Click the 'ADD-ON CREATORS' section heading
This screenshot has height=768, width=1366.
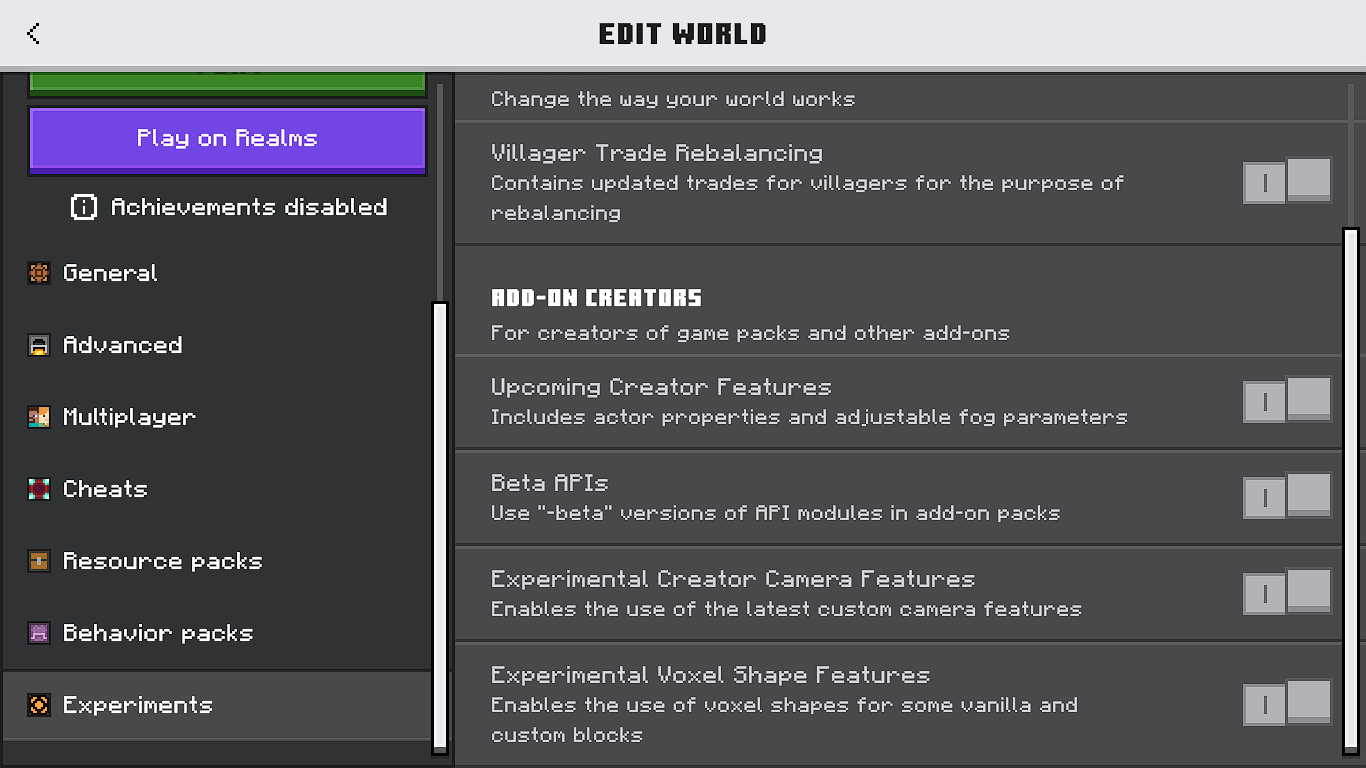tap(596, 298)
